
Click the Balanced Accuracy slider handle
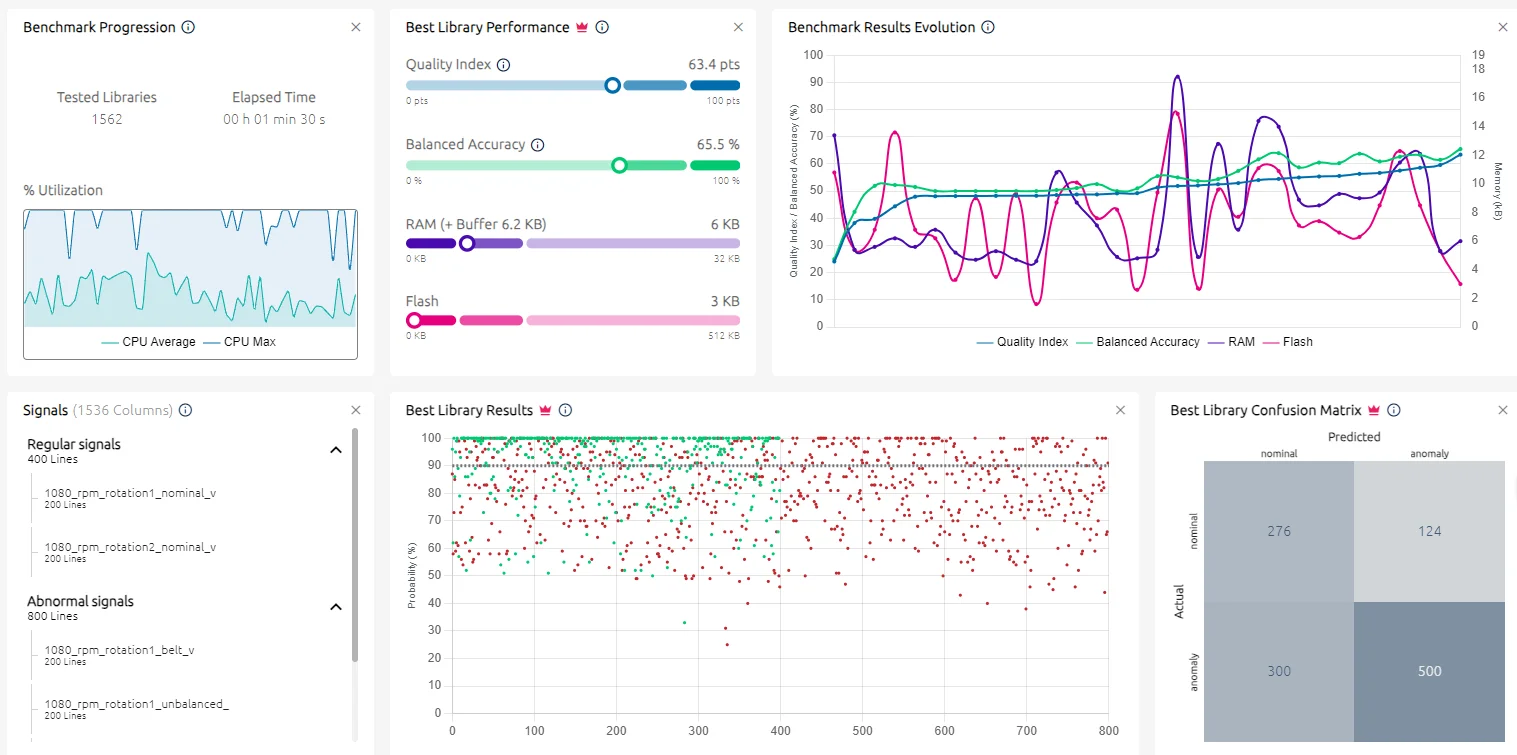619,165
